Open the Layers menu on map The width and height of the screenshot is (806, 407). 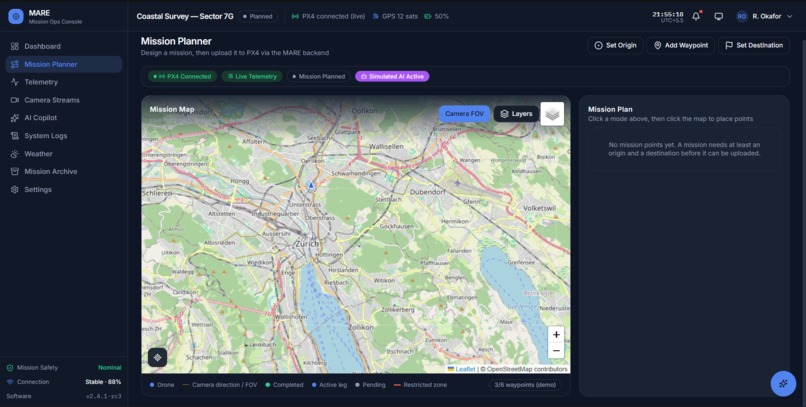click(x=517, y=114)
